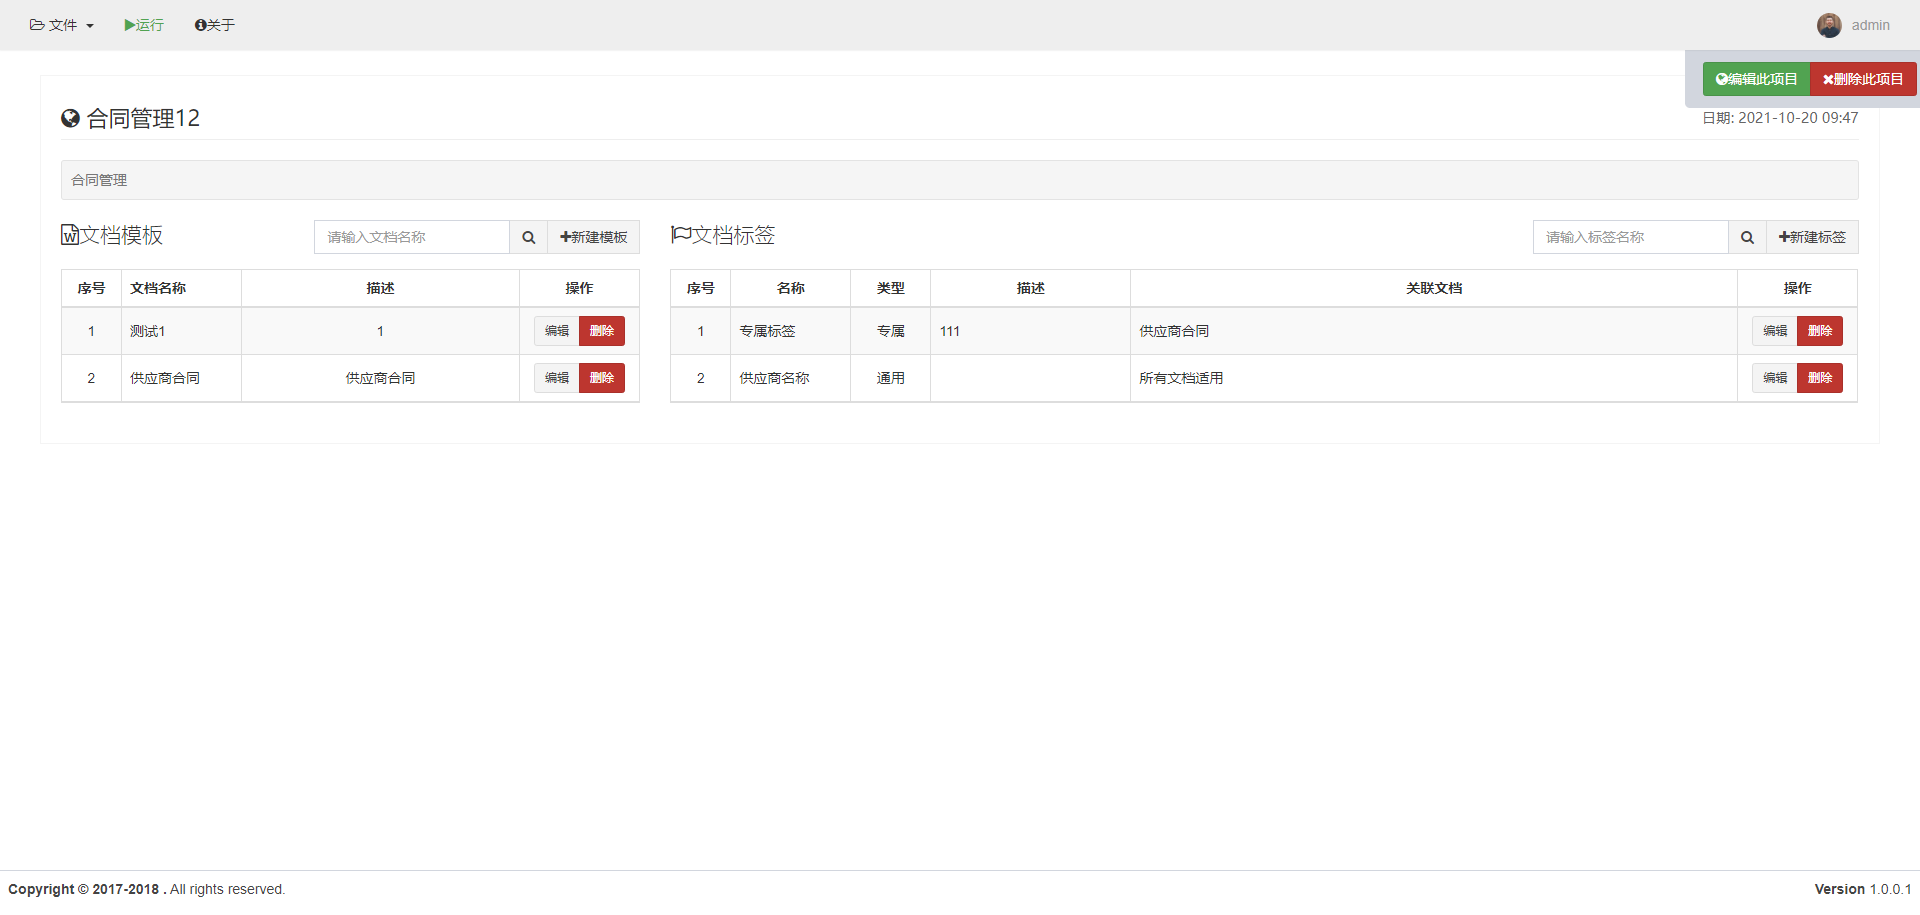Click the 合同管理 description bar text
The image size is (1920, 915).
(x=99, y=180)
